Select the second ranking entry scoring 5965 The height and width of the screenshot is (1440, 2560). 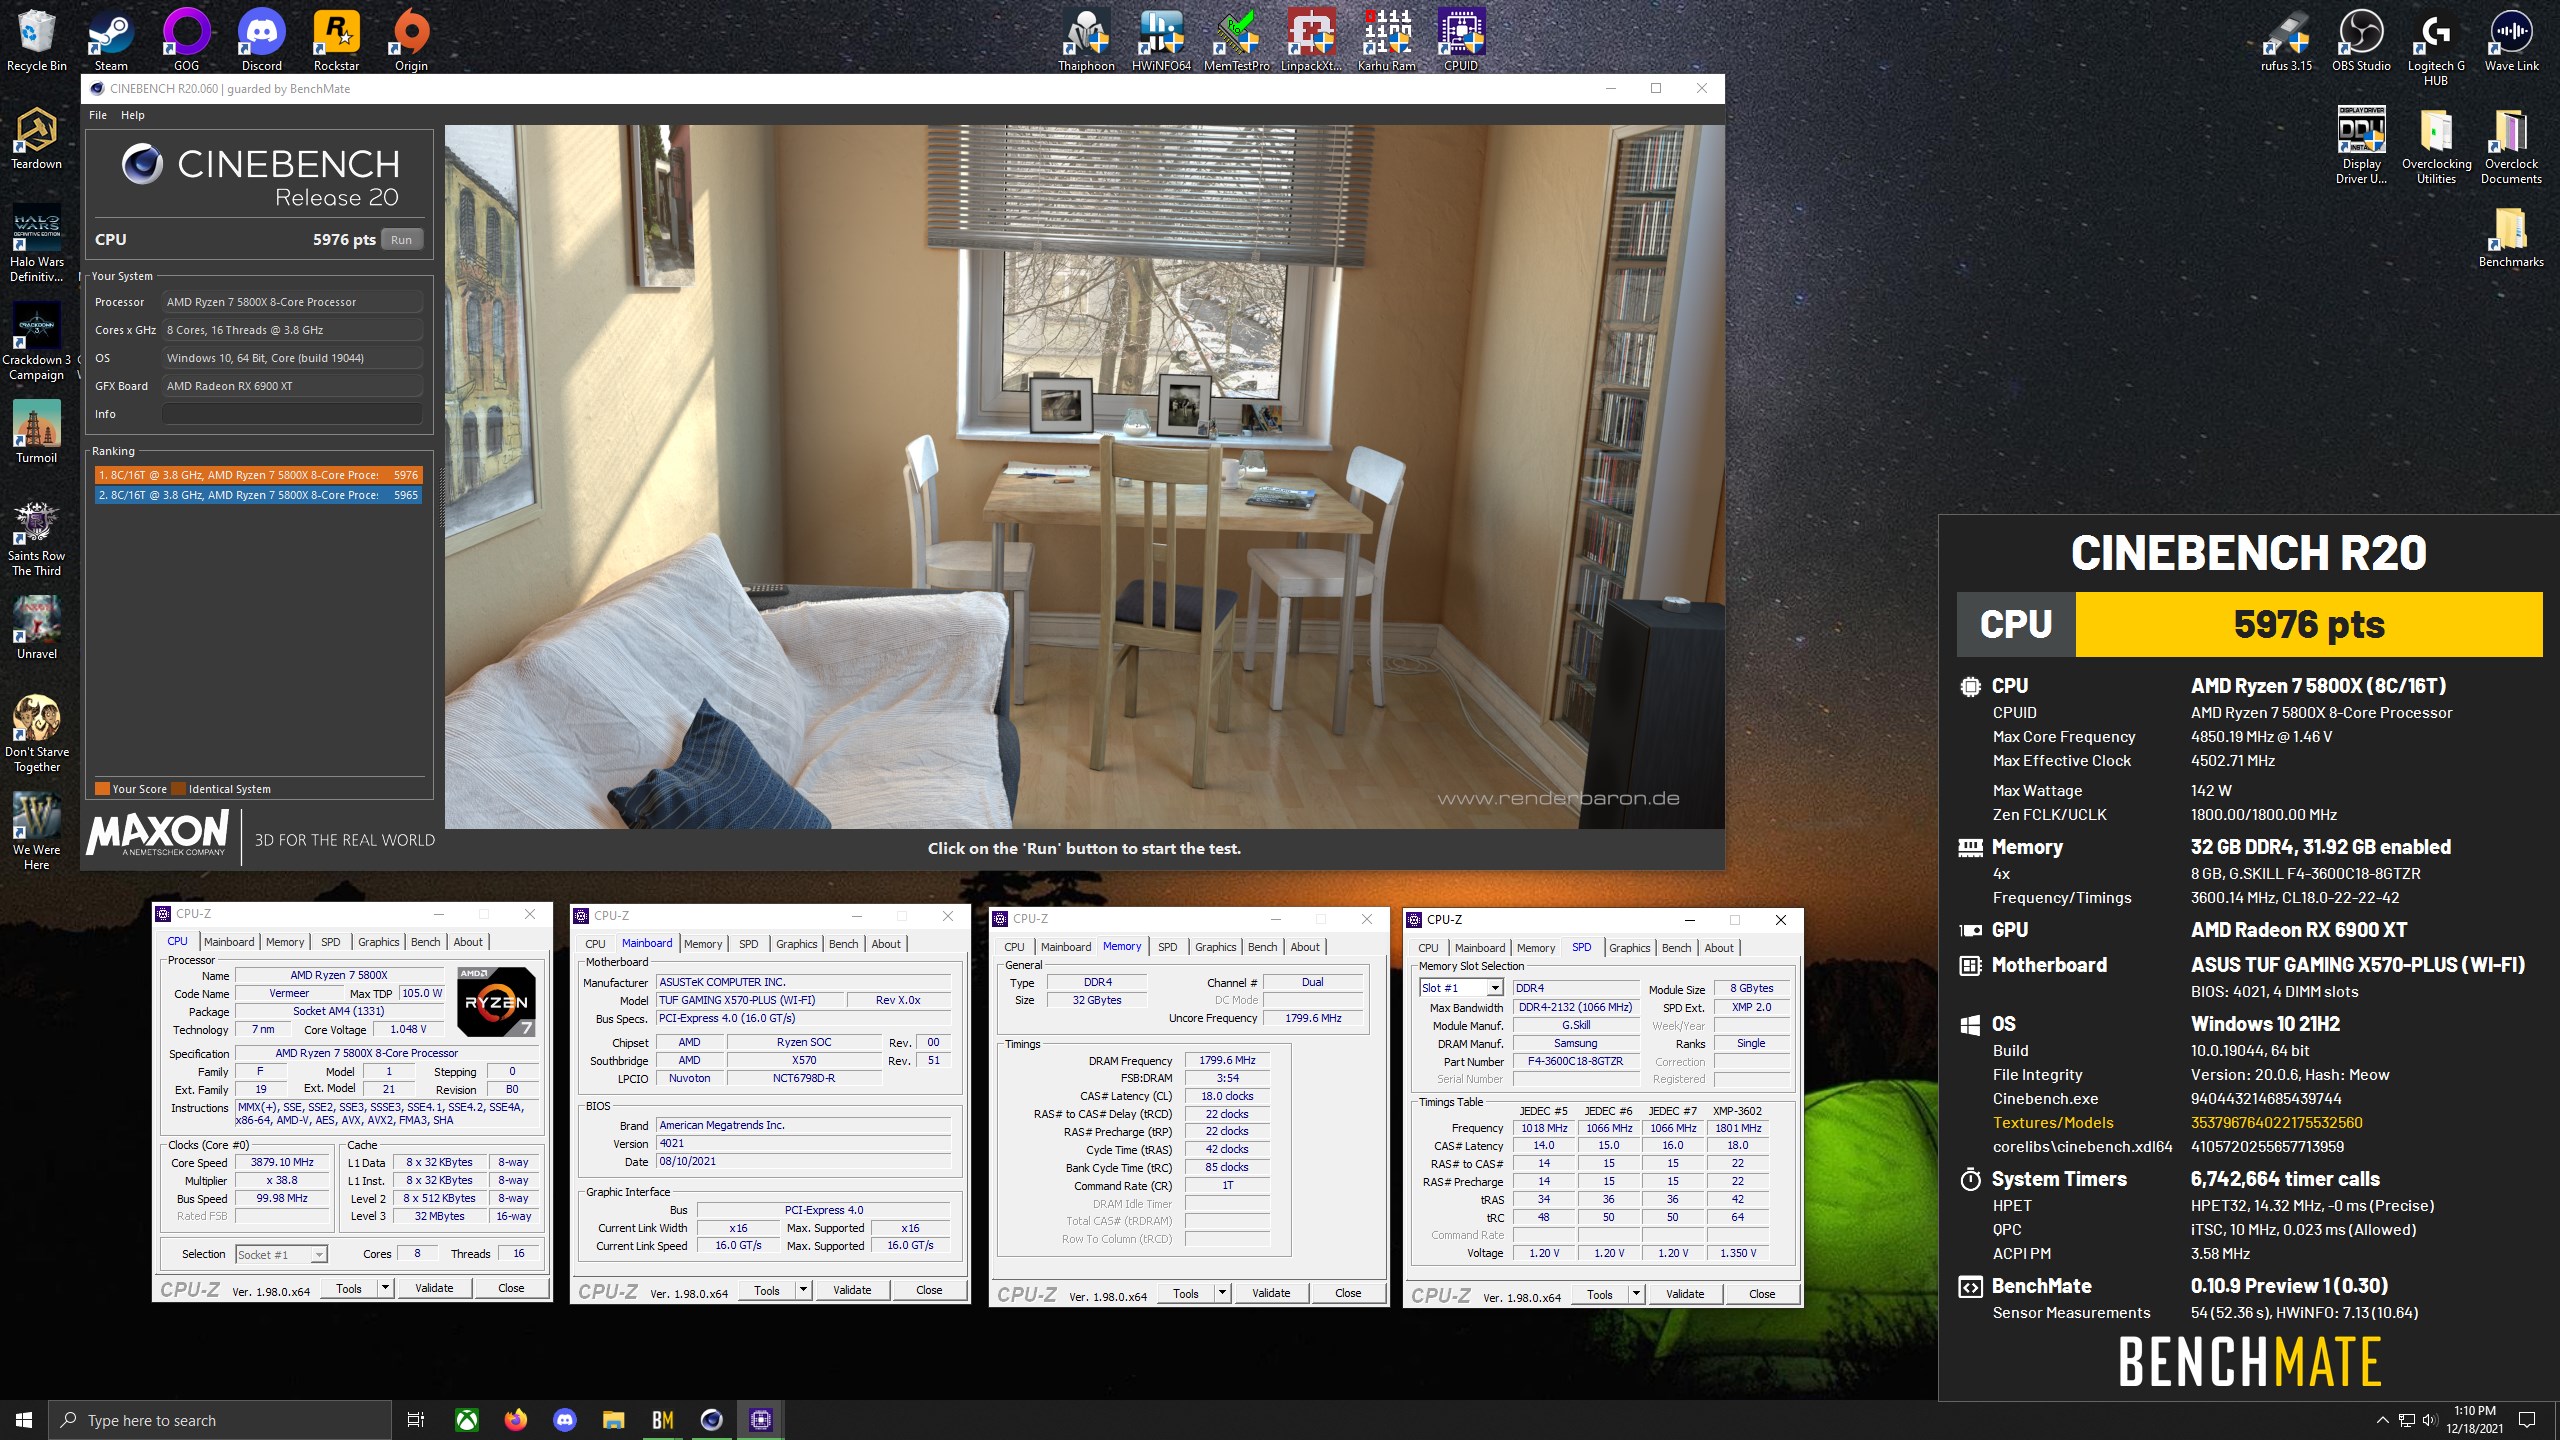pyautogui.click(x=258, y=495)
